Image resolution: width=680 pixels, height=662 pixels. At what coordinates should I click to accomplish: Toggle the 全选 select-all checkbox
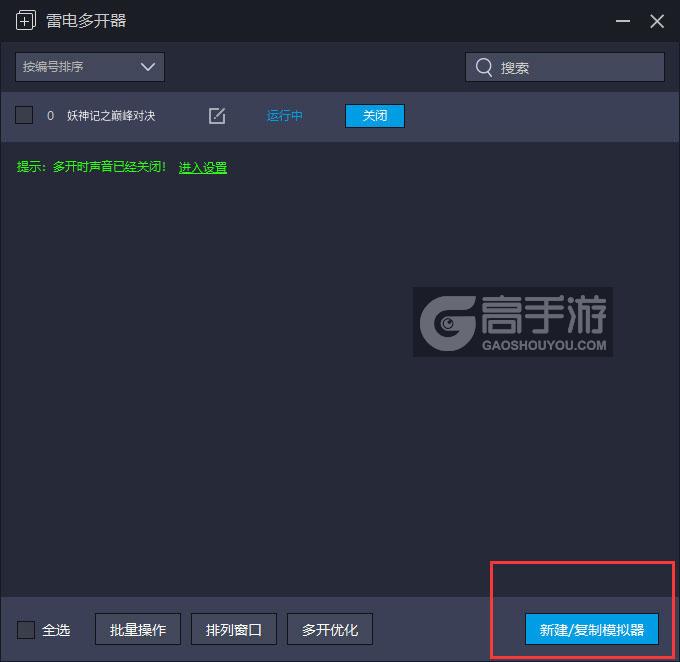tap(26, 629)
